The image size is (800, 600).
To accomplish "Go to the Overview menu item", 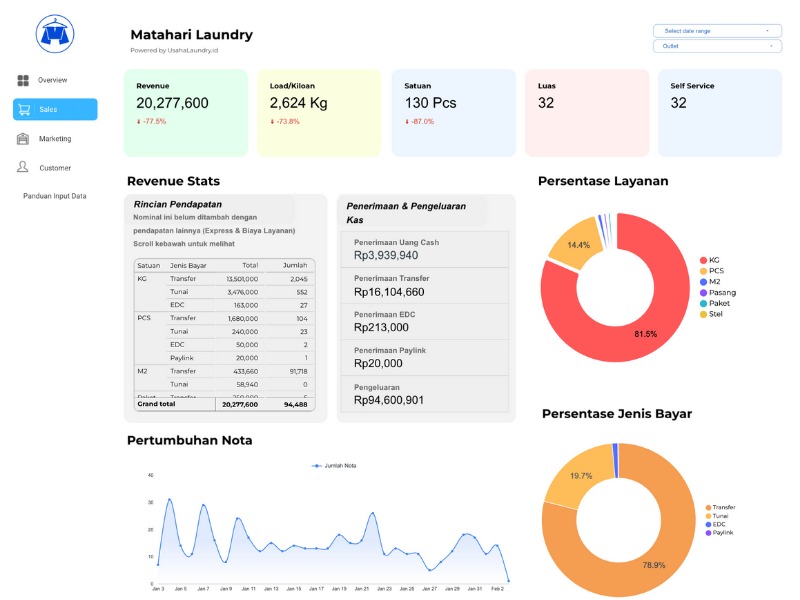I will tap(52, 80).
